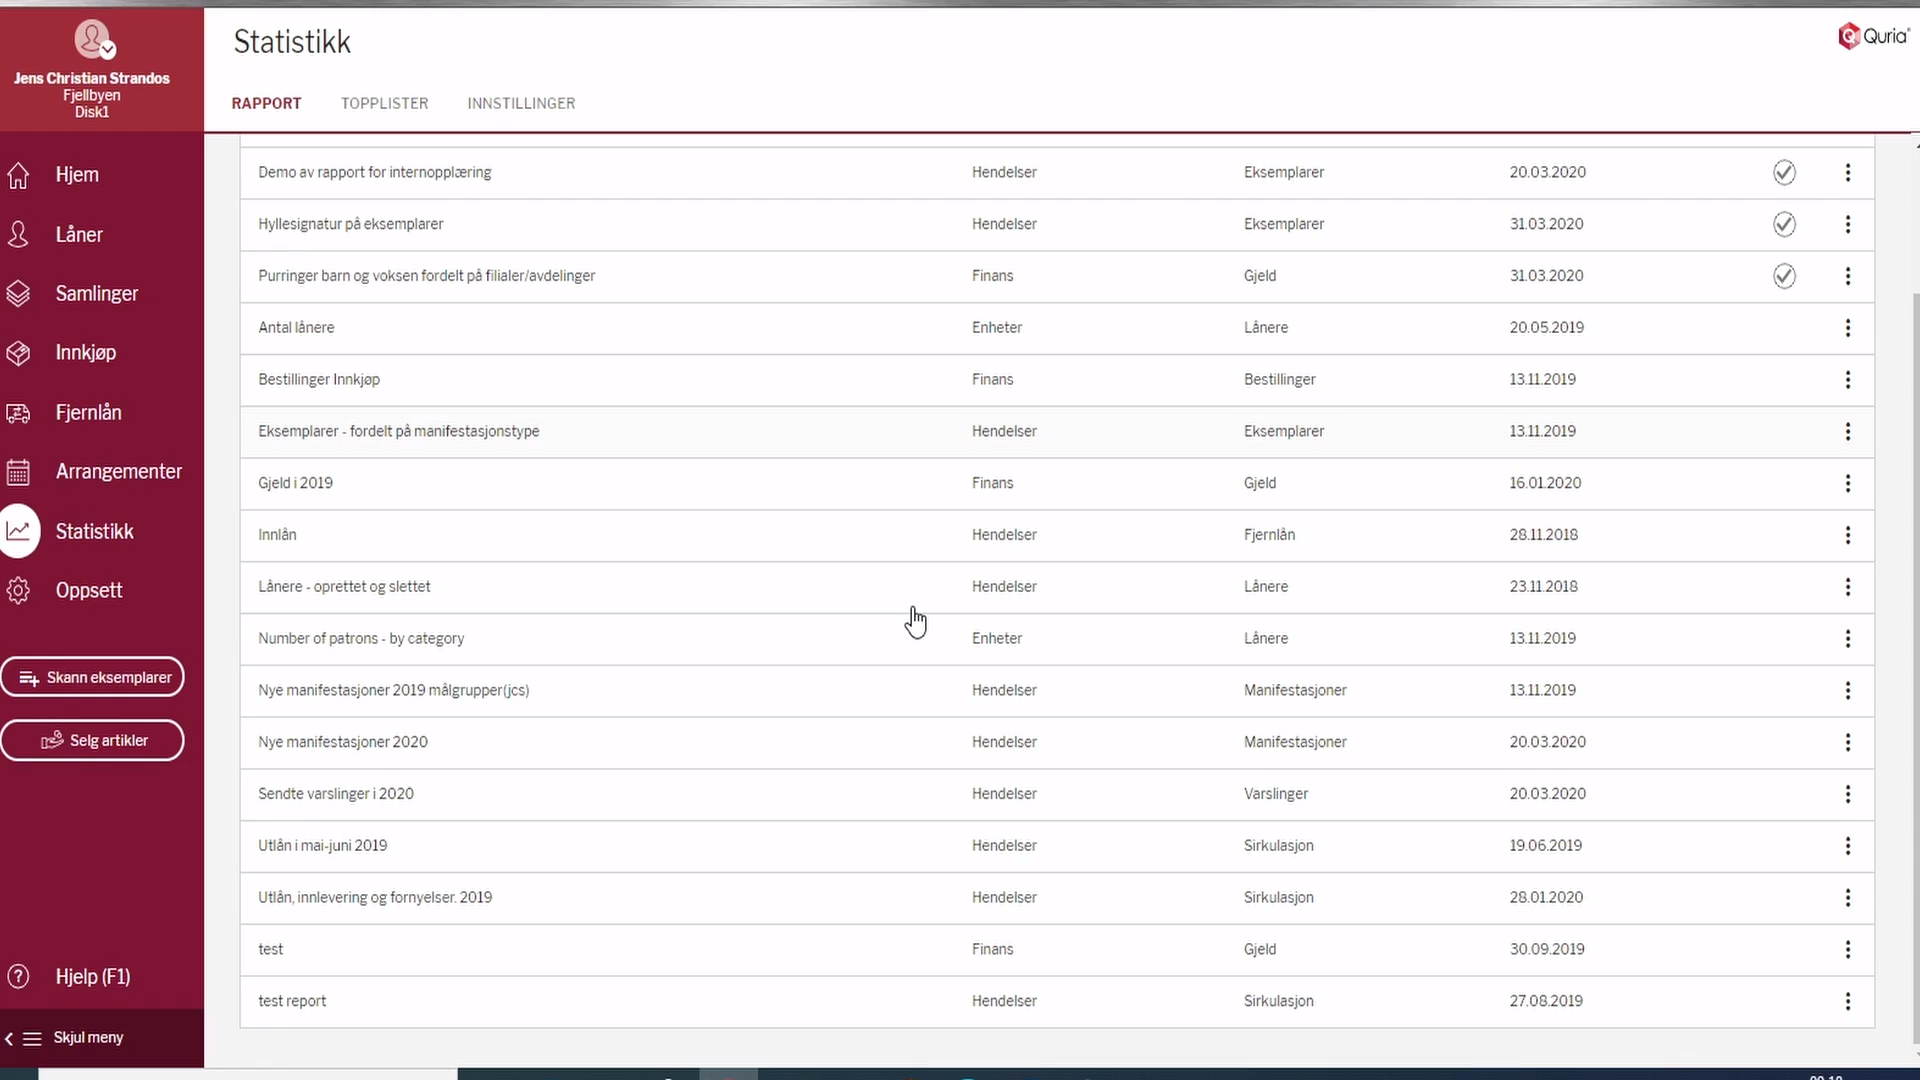Open the Låner person icon
This screenshot has height=1080, width=1920.
coord(18,234)
